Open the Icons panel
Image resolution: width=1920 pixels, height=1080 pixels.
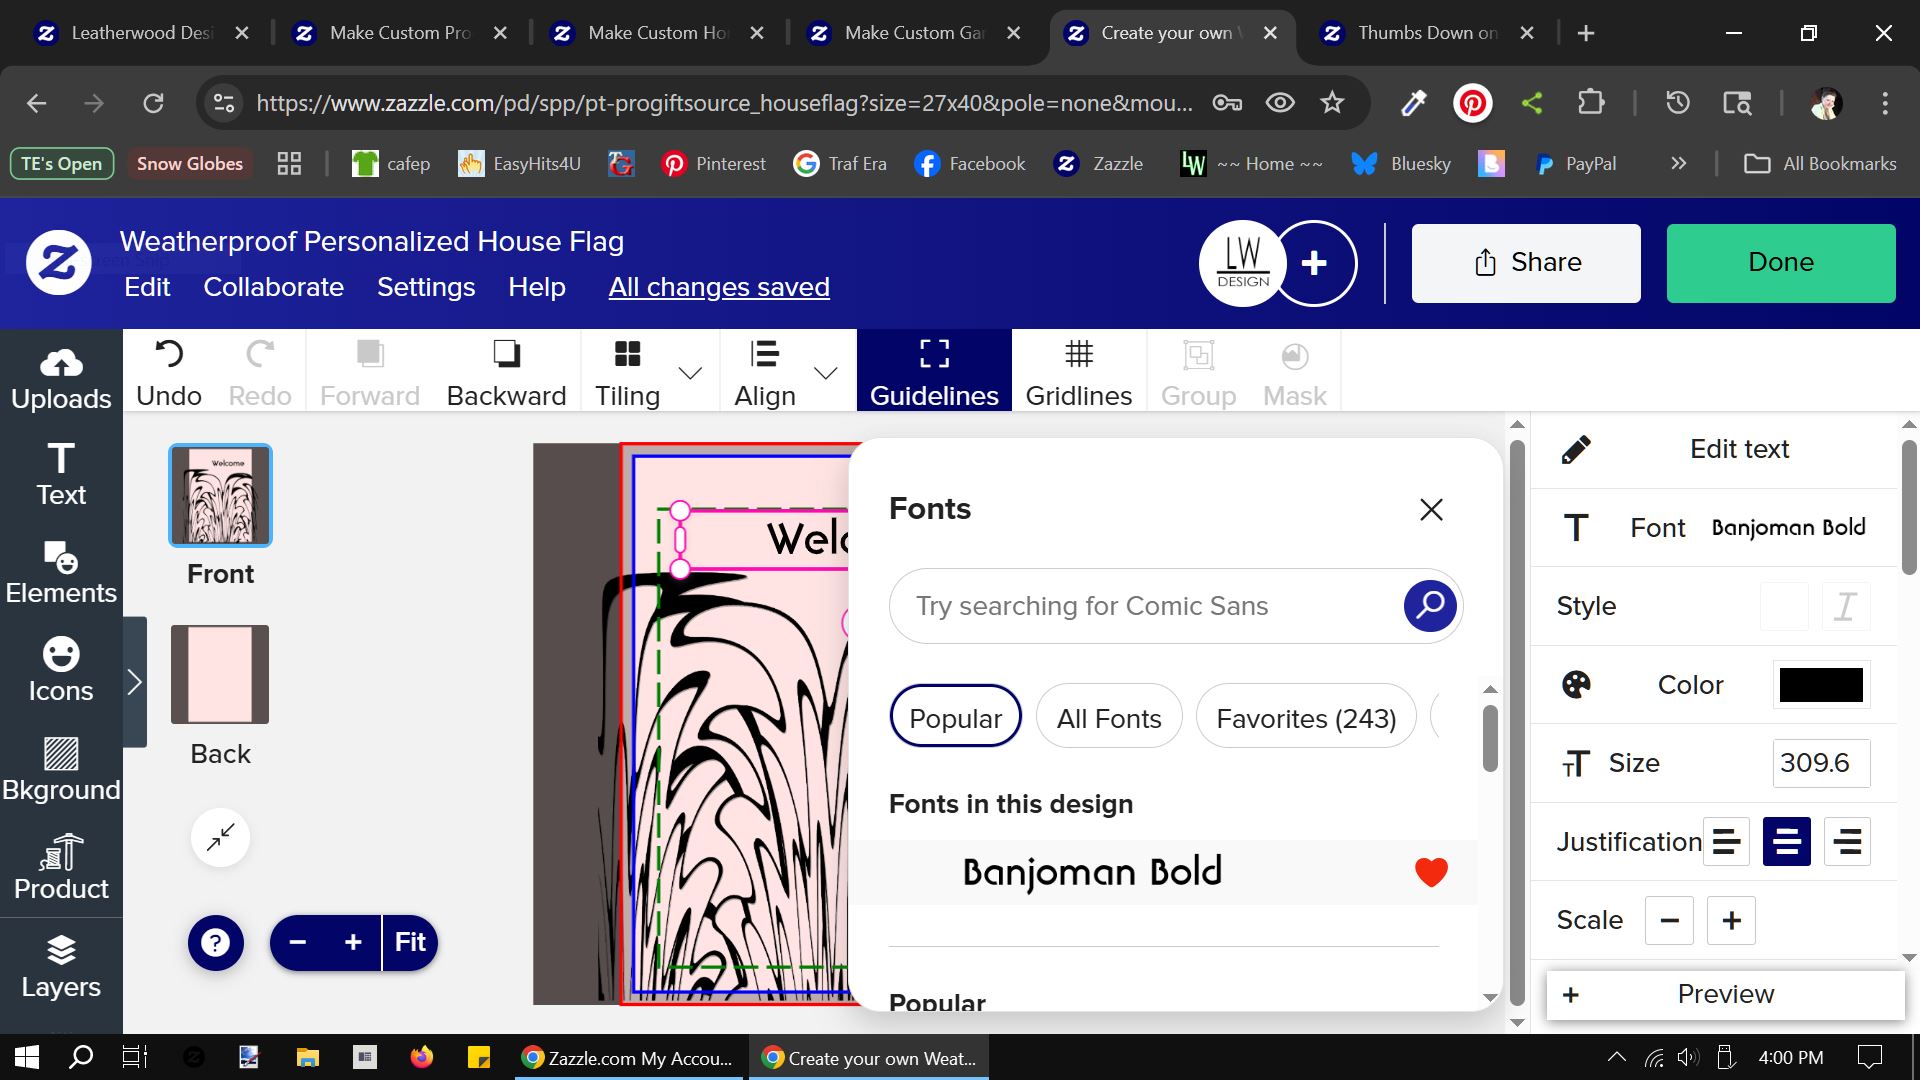pos(61,671)
